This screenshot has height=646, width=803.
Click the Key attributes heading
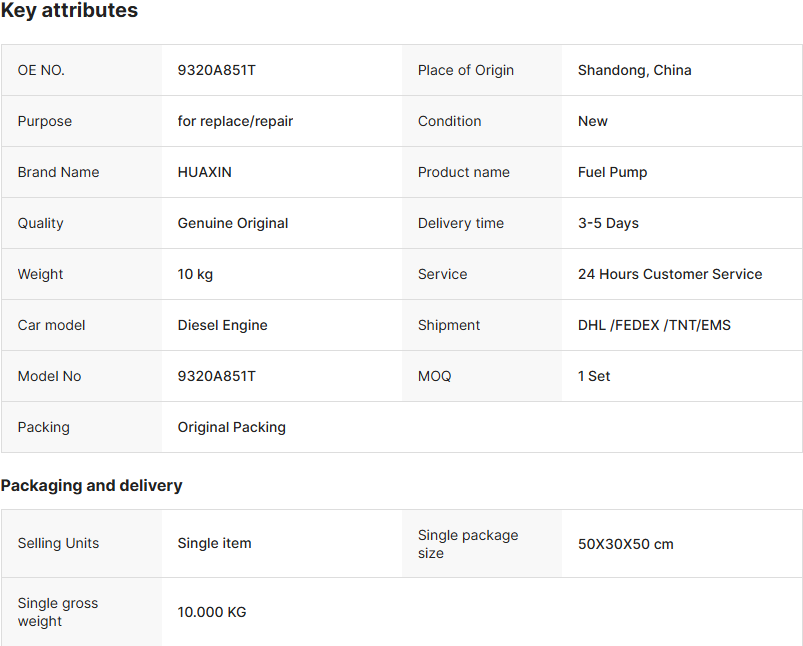click(69, 10)
